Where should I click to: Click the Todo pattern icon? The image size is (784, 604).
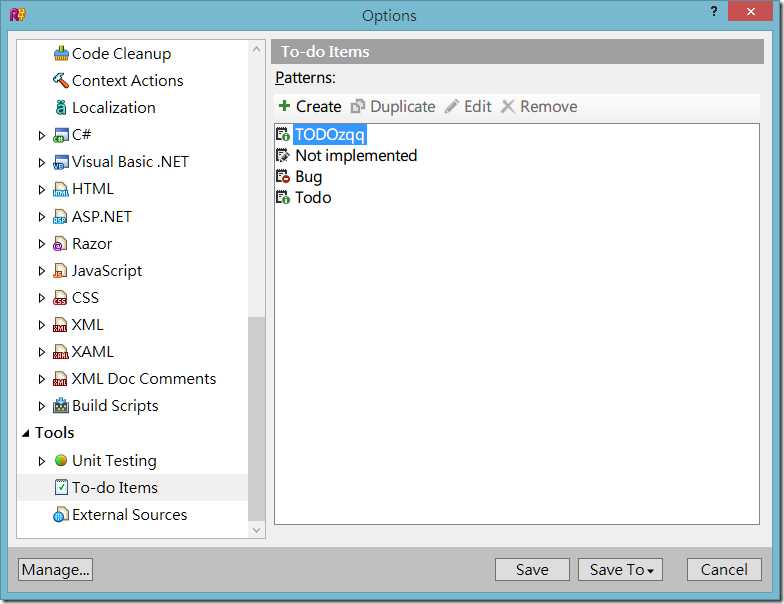click(x=282, y=198)
